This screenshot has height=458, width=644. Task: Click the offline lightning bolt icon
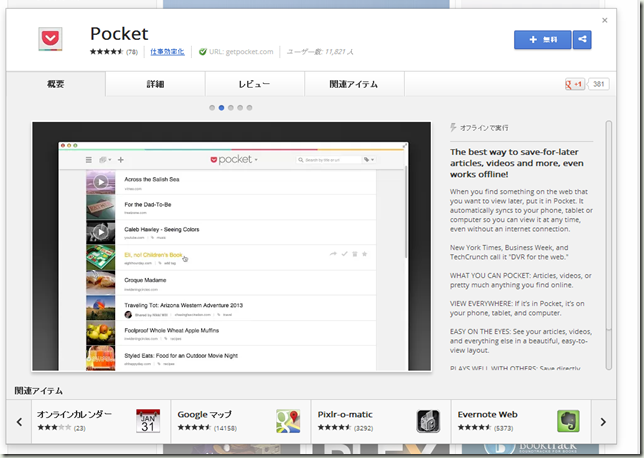(453, 127)
